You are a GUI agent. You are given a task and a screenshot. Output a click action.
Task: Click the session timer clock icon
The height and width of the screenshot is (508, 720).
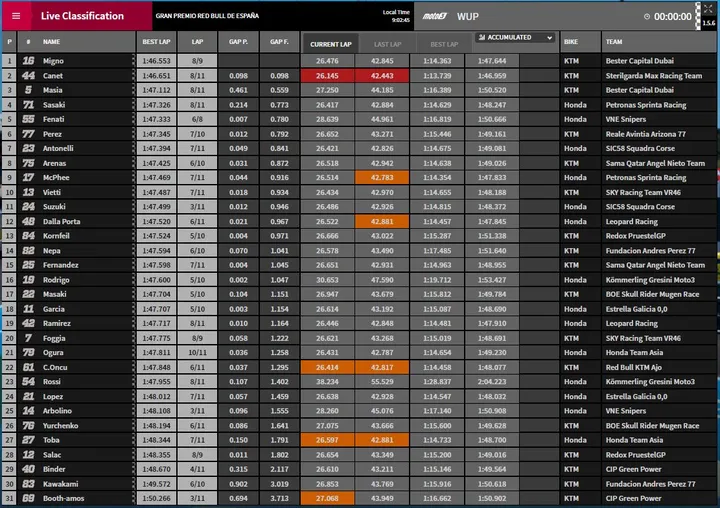coord(647,17)
